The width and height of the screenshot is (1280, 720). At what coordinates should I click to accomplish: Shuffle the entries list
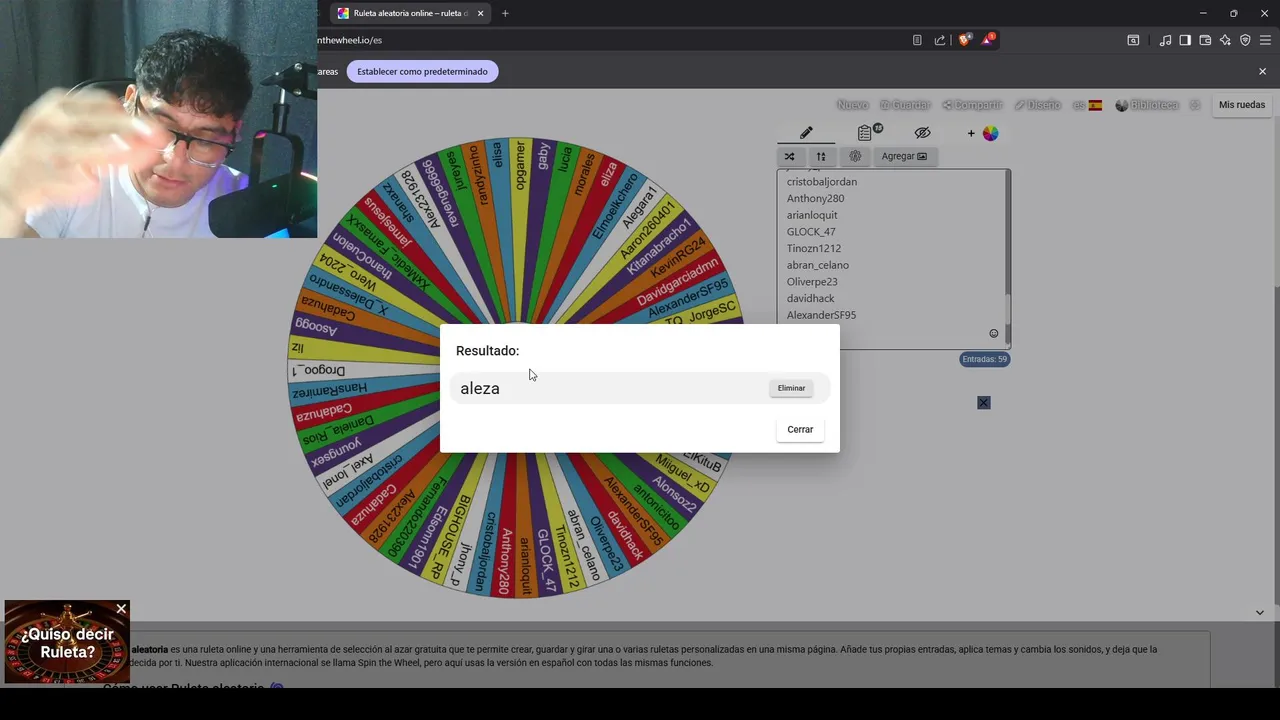coord(789,156)
